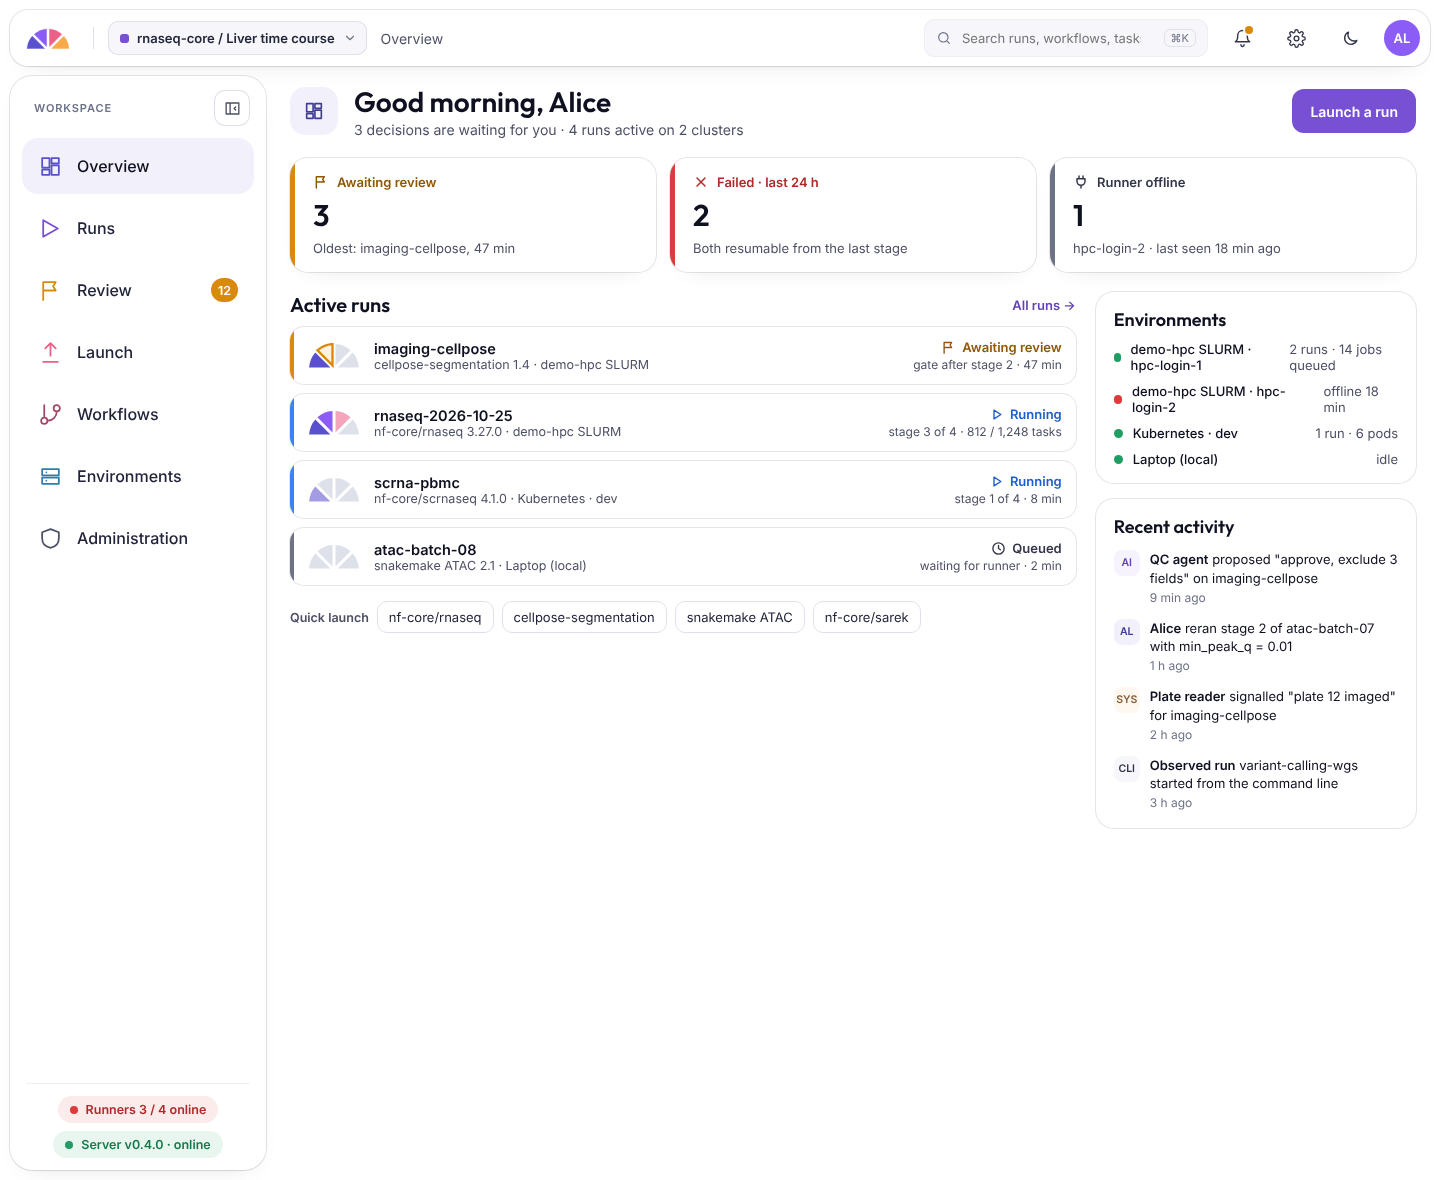This screenshot has width=1440, height=1180.
Task: Open the notifications bell
Action: (1242, 38)
